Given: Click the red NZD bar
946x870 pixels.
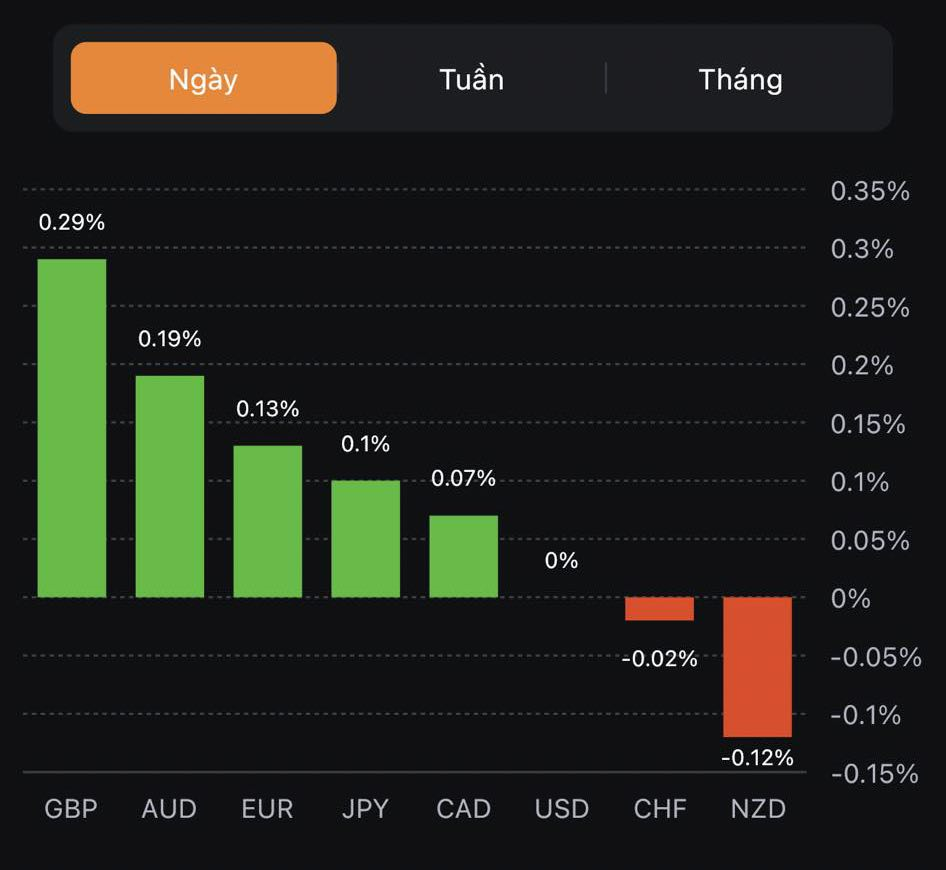Looking at the screenshot, I should 758,666.
